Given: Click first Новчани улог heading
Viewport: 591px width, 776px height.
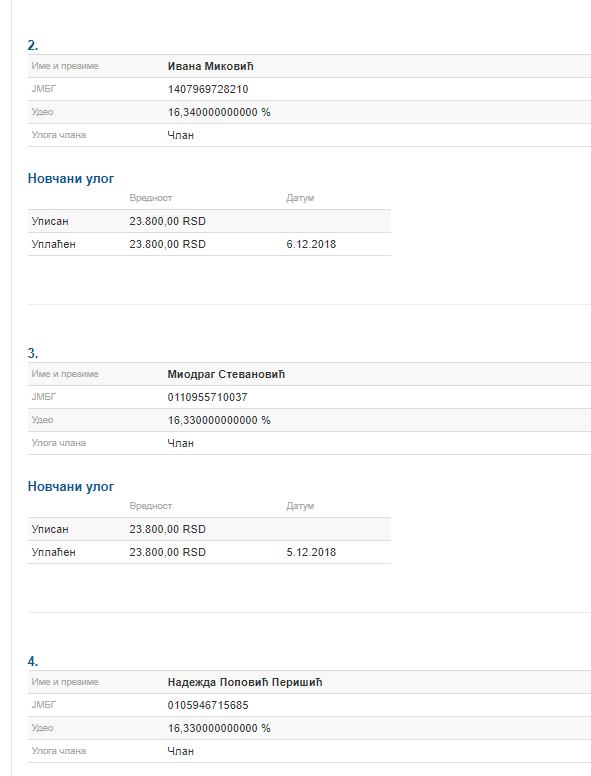Looking at the screenshot, I should point(71,179).
